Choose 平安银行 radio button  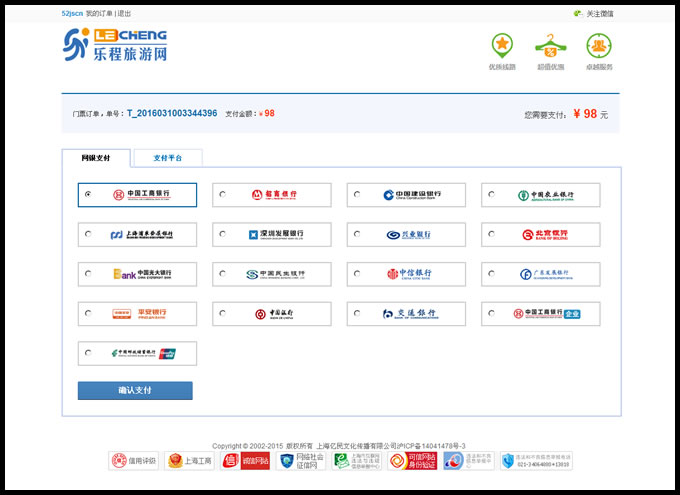88,314
